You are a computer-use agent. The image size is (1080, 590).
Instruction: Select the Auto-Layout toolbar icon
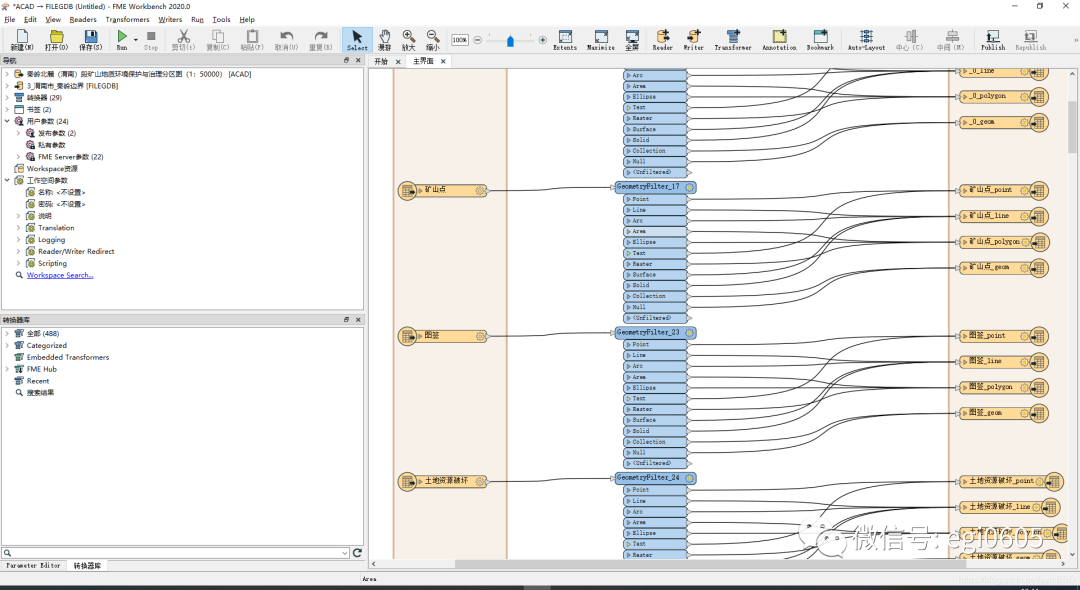pos(866,38)
